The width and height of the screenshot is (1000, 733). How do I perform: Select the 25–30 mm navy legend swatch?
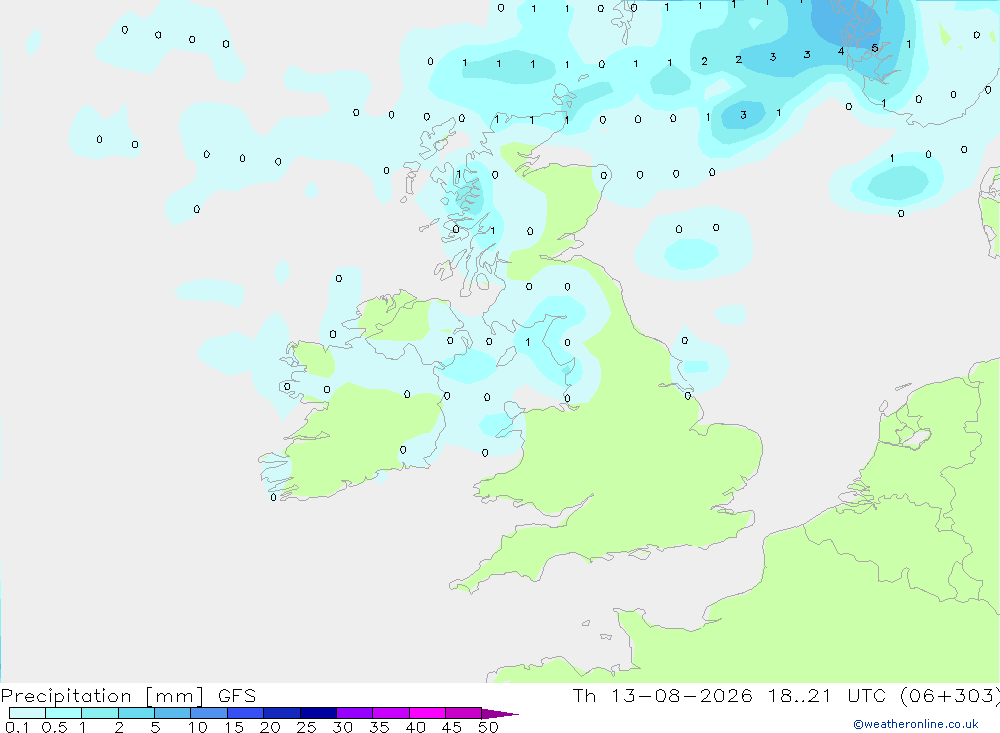(318, 713)
